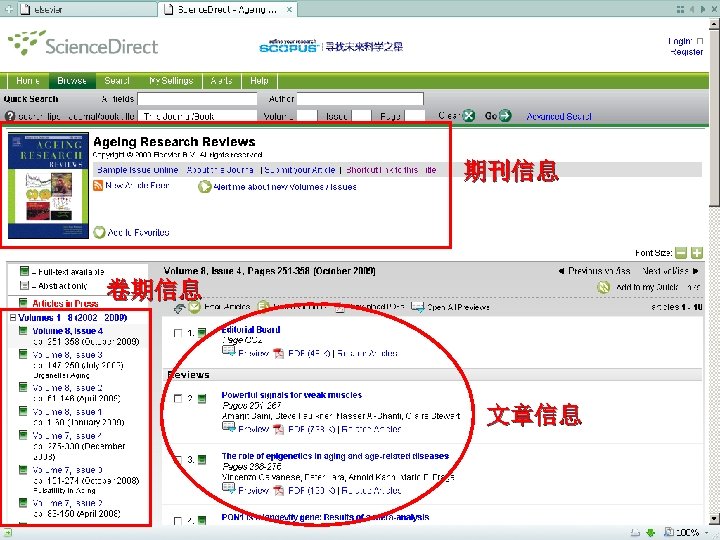720x540 pixels.
Task: Click the ScienceDirect logo
Action: pyautogui.click(x=83, y=44)
